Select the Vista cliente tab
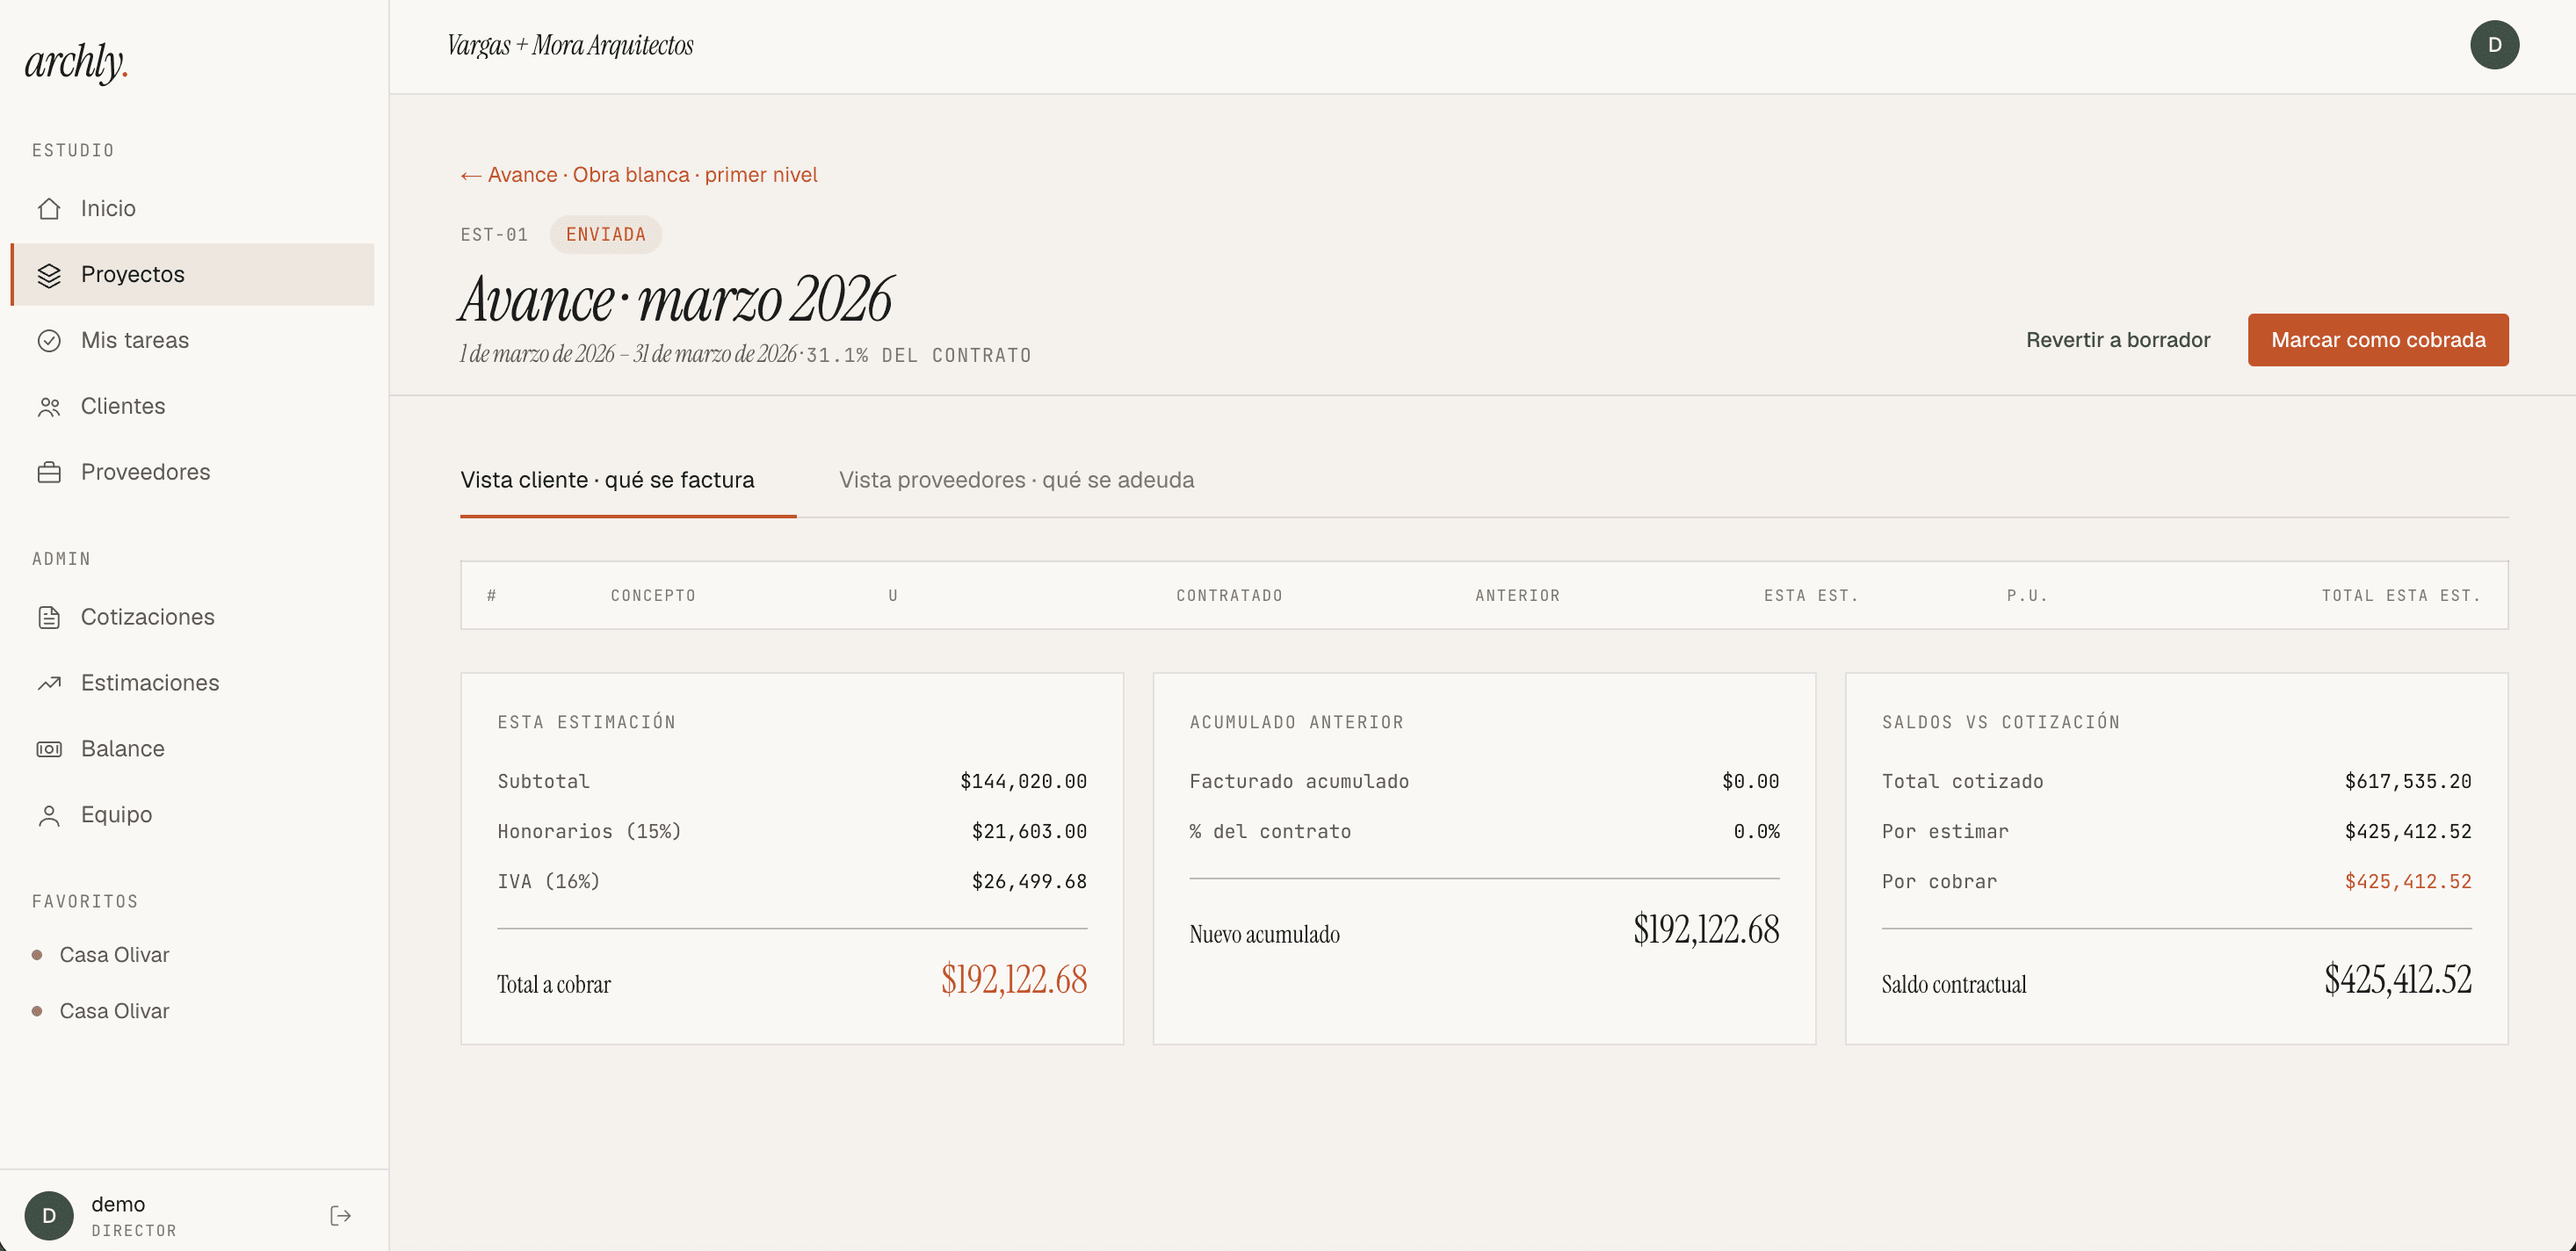 click(x=628, y=480)
